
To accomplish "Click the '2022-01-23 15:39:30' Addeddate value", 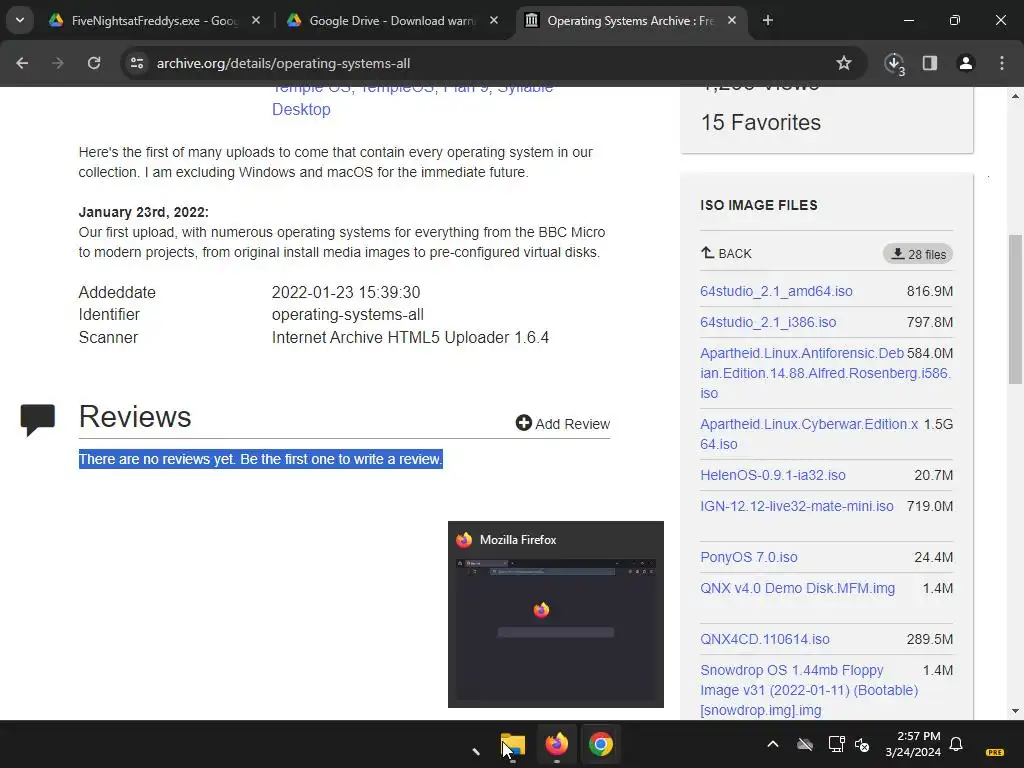I will pos(346,292).
